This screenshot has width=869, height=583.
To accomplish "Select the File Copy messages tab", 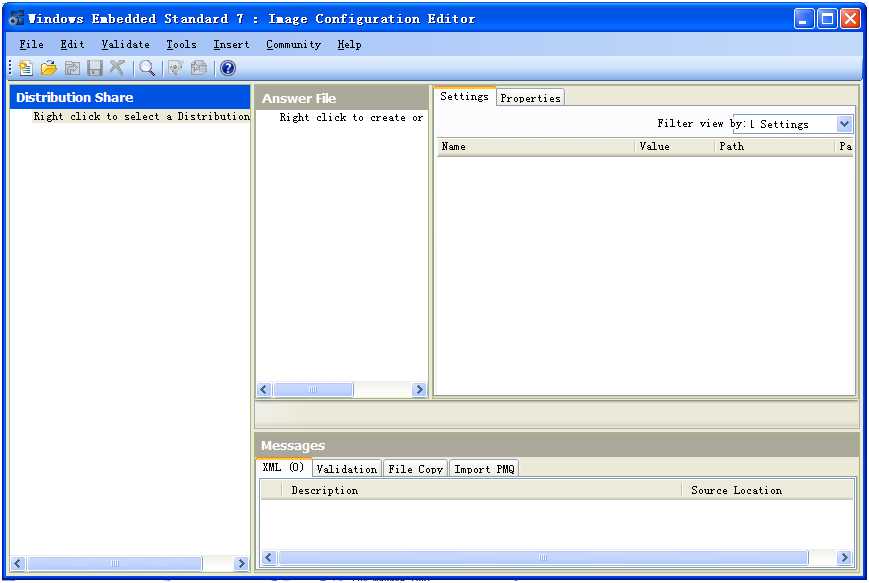I will tap(415, 469).
